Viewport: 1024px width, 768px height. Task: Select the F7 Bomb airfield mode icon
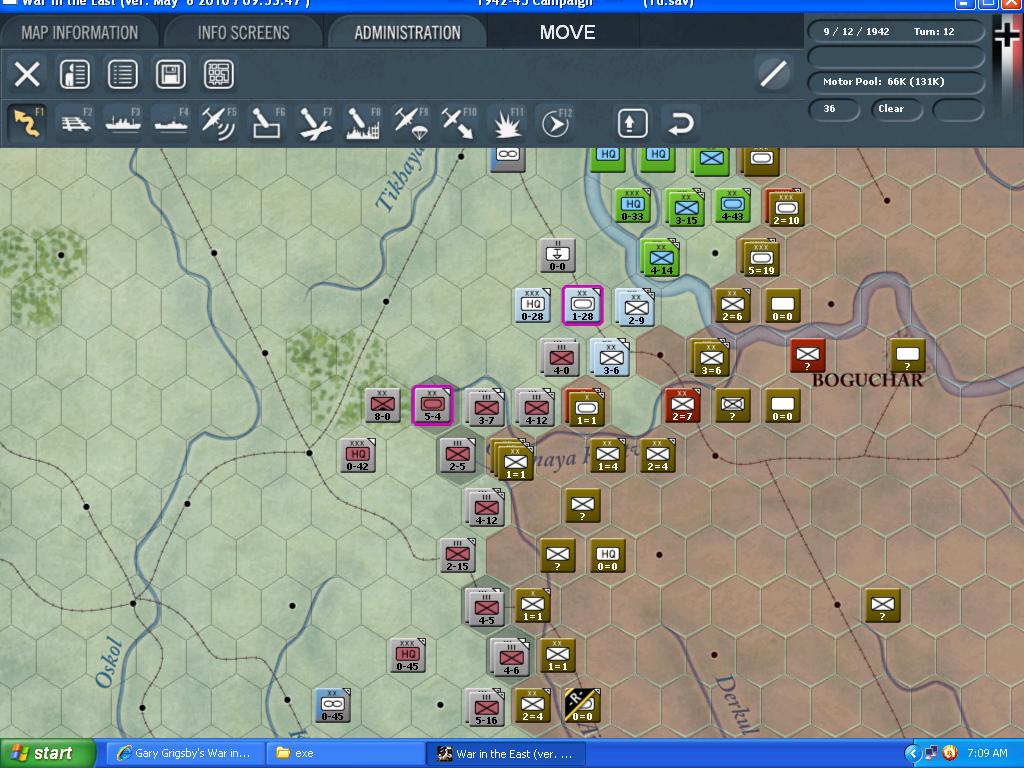(315, 123)
